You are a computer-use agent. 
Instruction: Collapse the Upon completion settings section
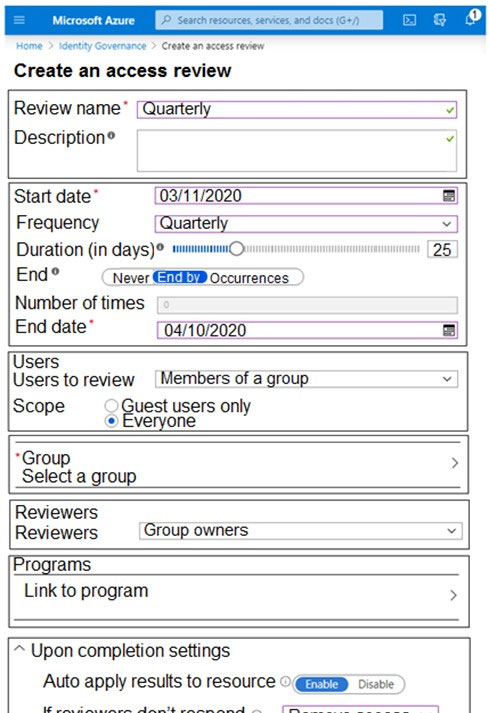(20, 649)
